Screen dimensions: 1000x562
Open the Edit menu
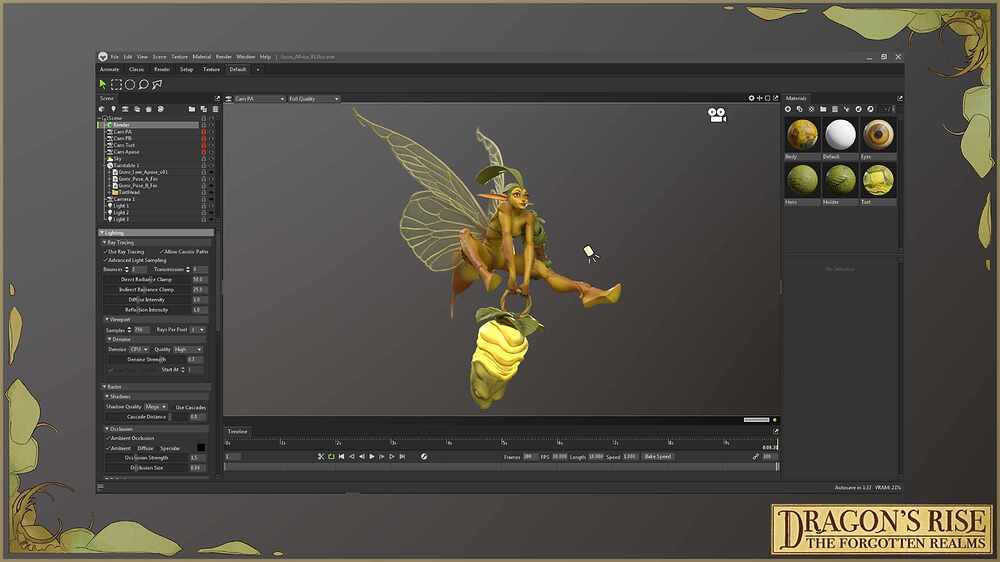click(x=128, y=57)
